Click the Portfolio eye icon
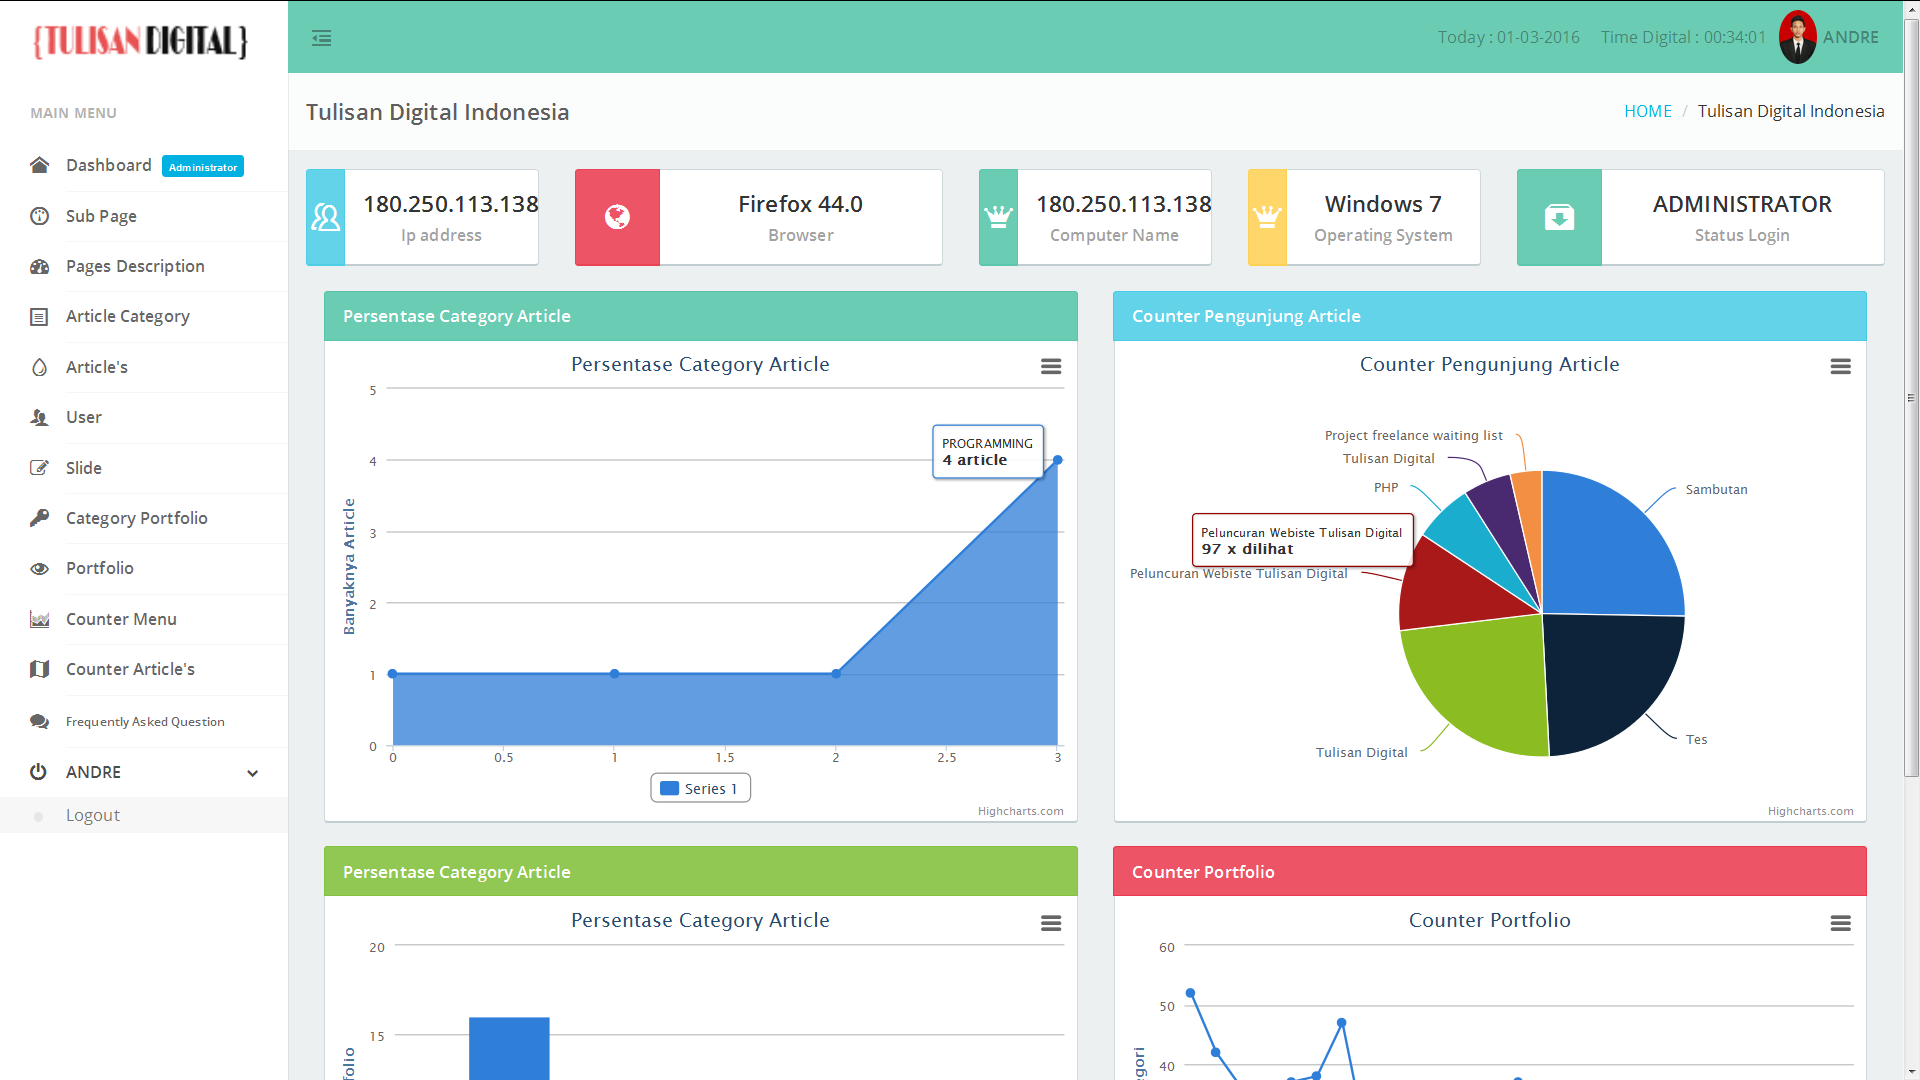This screenshot has height=1080, width=1920. (39, 568)
